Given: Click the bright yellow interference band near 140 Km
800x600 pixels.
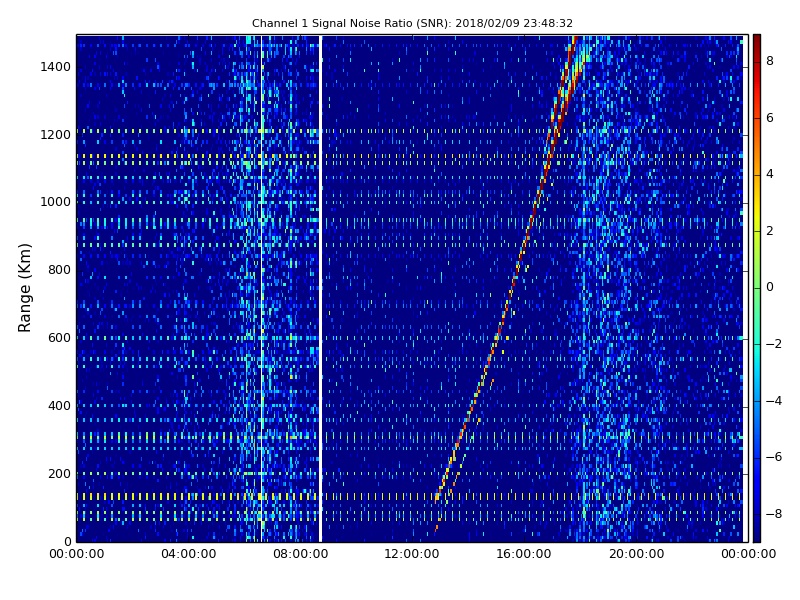Looking at the screenshot, I should (x=409, y=496).
